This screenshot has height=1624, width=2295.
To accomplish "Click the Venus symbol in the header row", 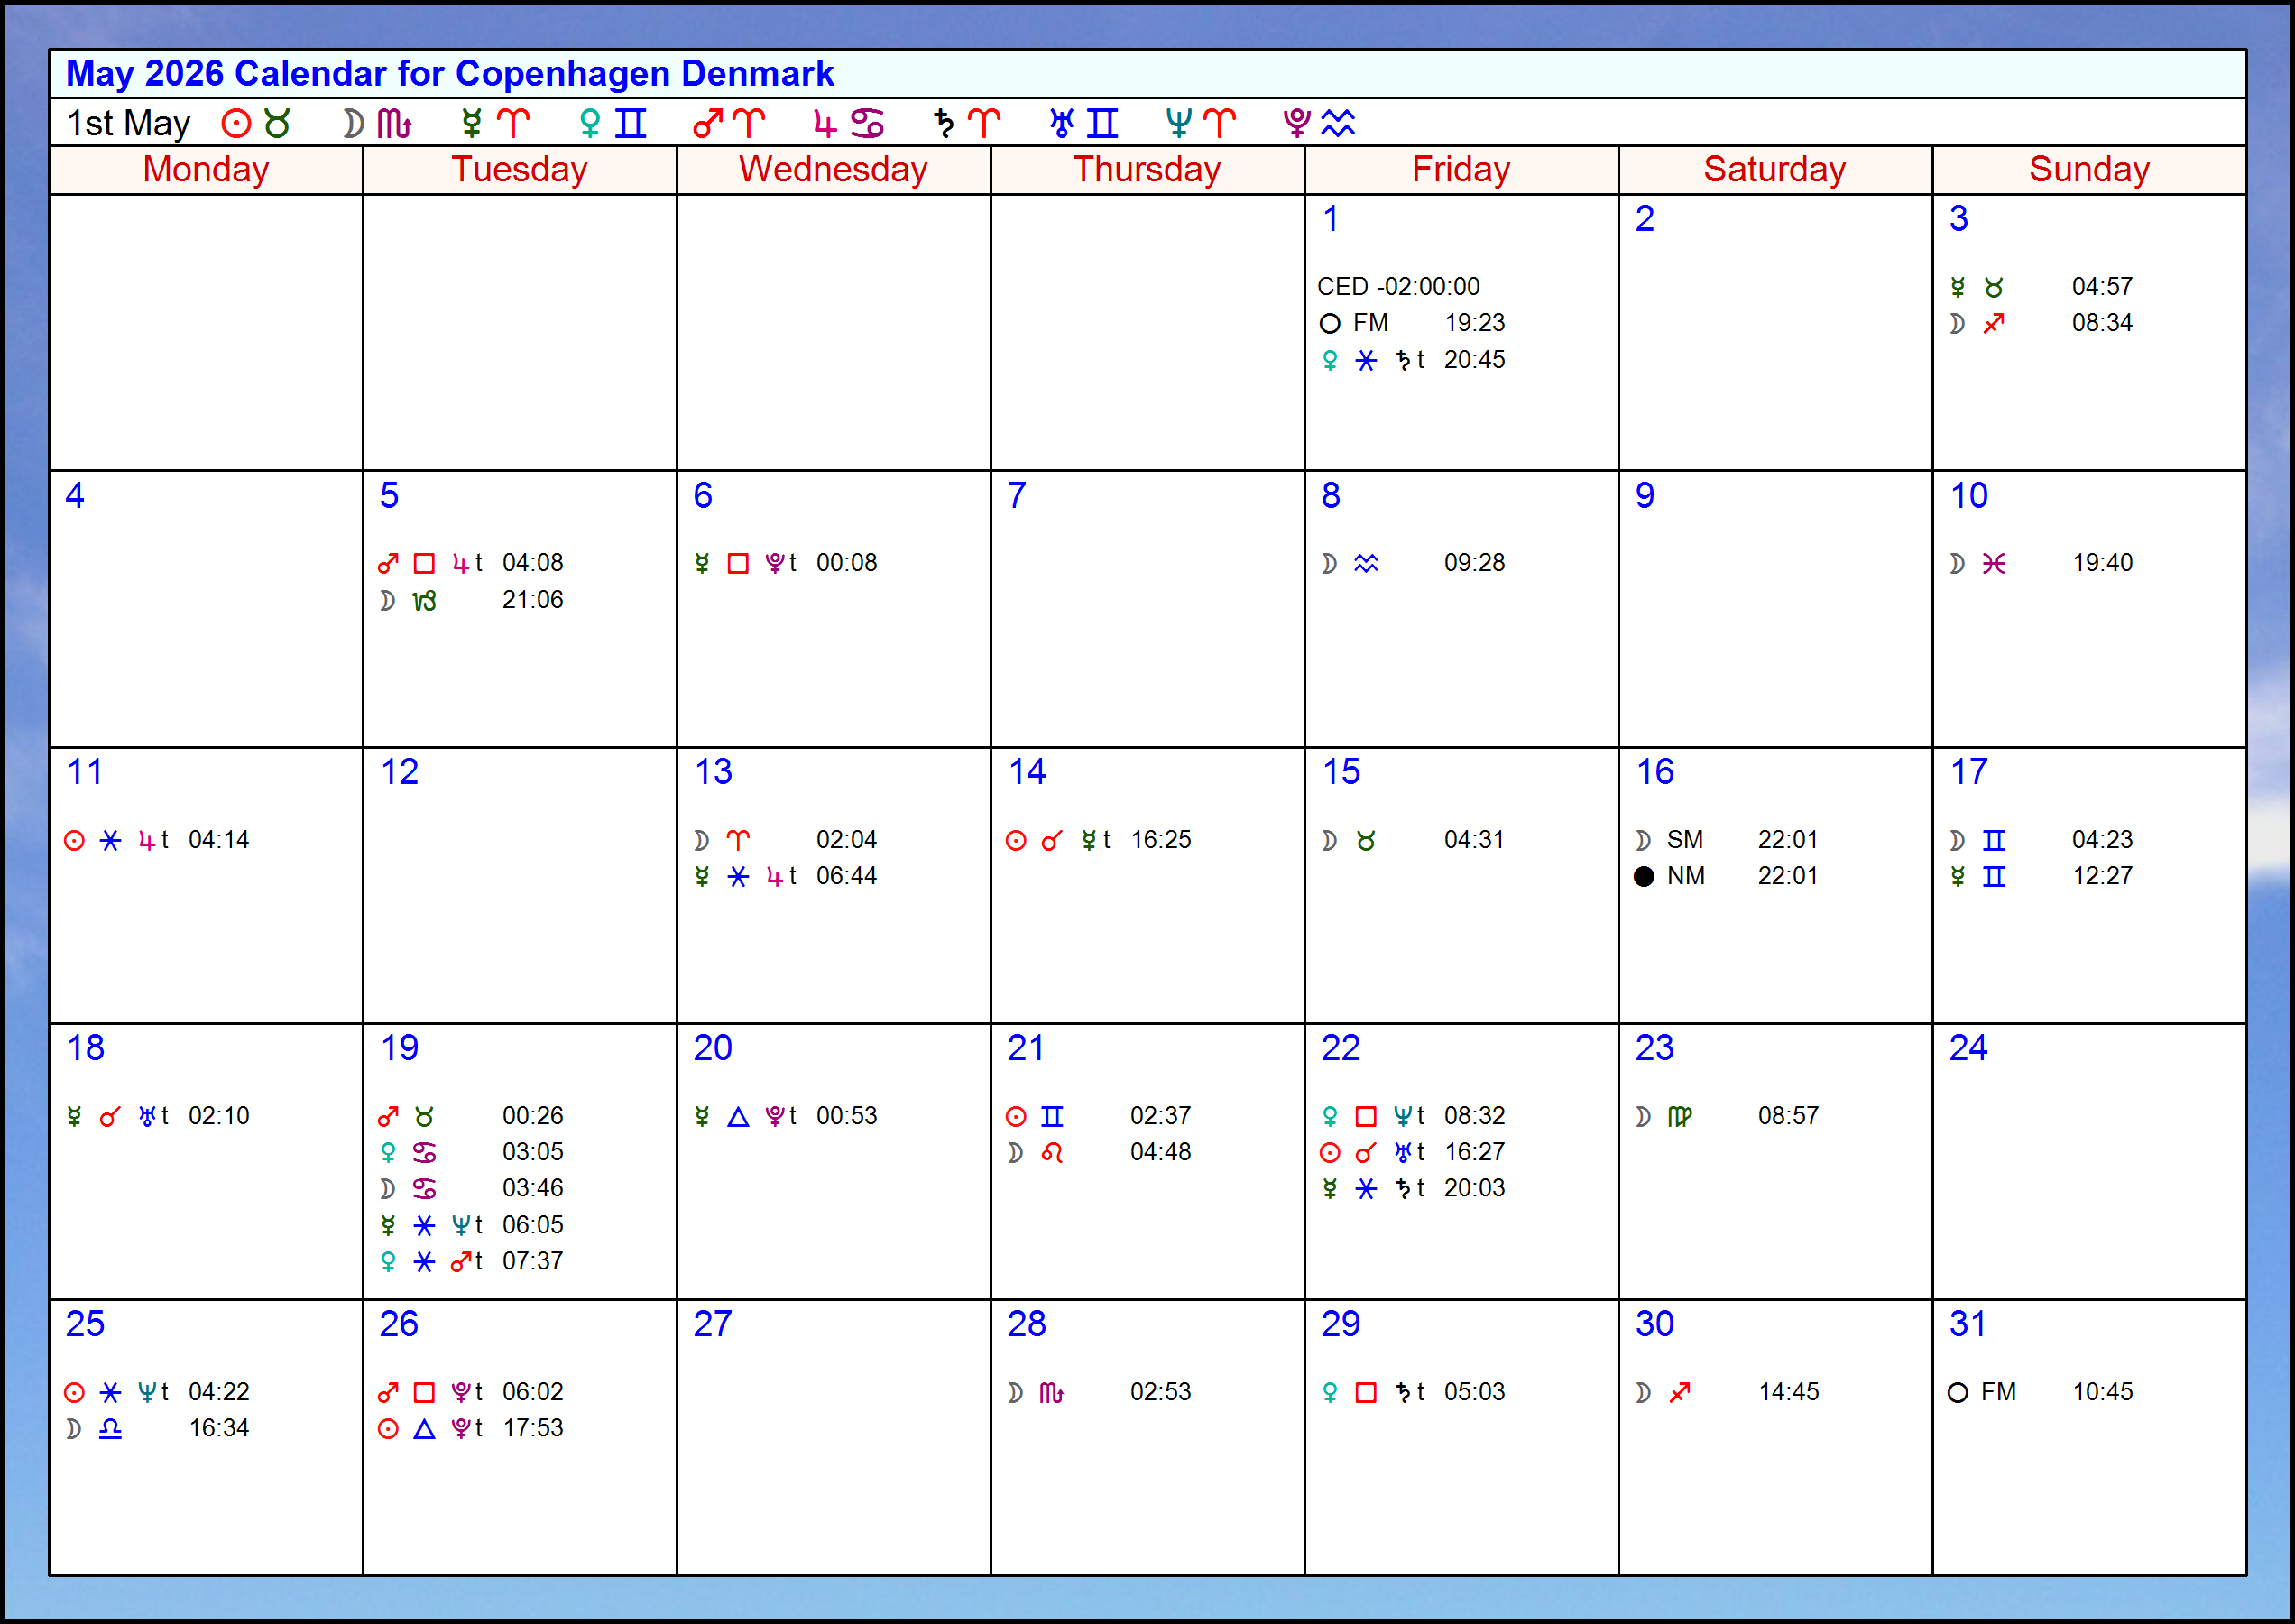I will coord(590,123).
